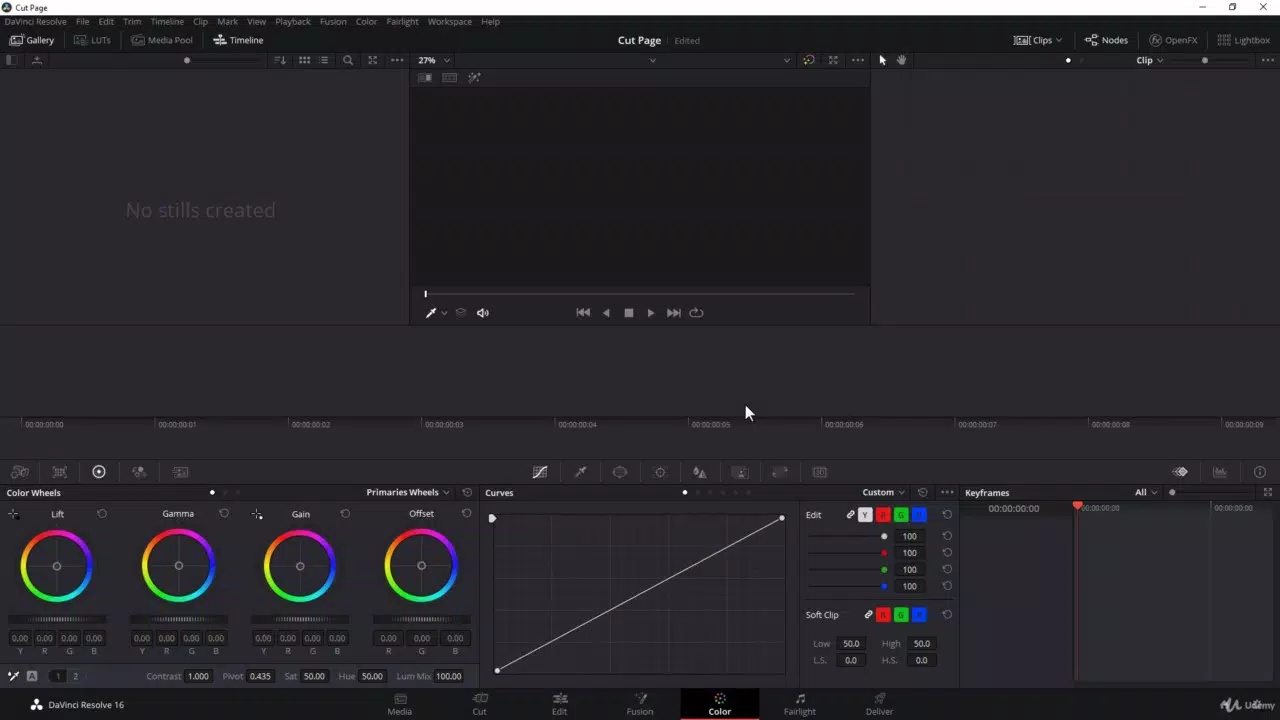Switch to the Fairlight page
This screenshot has height=720, width=1280.
[799, 704]
